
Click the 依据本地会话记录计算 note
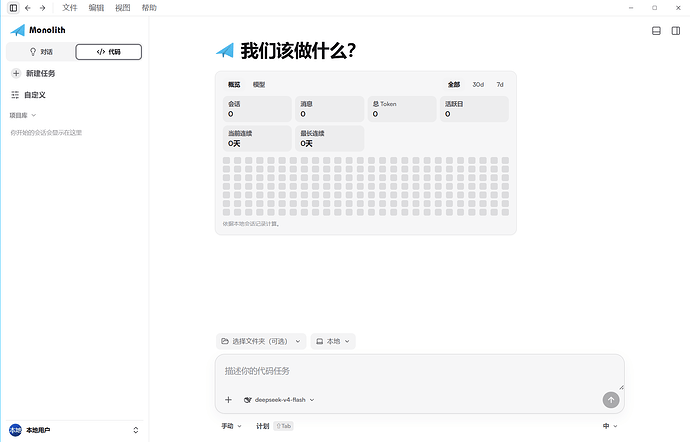251,224
